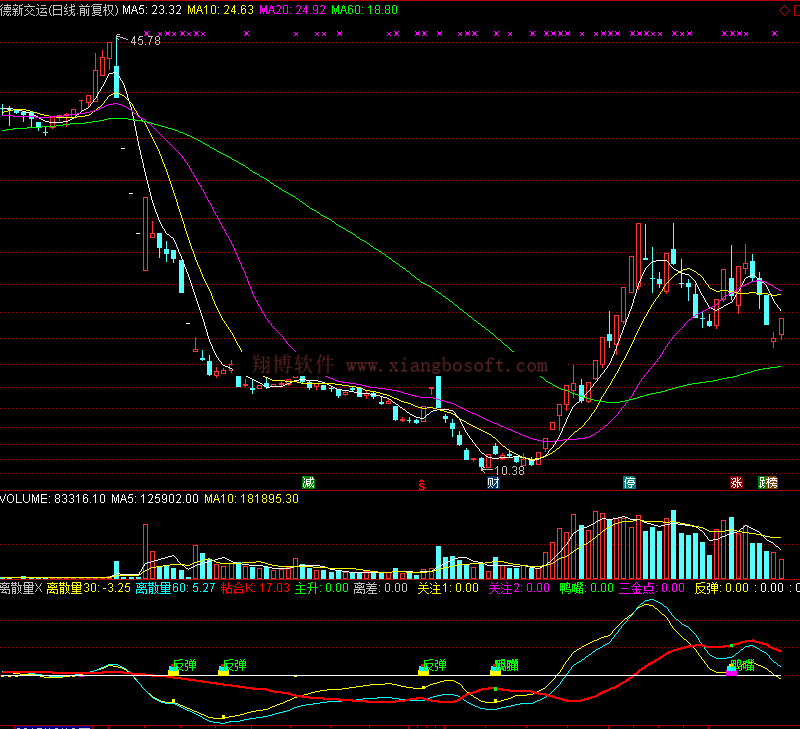Viewport: 800px width, 729px height.
Task: Click volume MA5: 125902.00 label
Action: [155, 499]
